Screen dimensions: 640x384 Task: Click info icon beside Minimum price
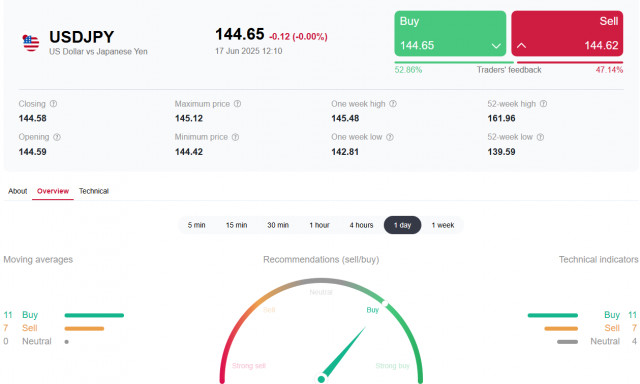(x=235, y=137)
